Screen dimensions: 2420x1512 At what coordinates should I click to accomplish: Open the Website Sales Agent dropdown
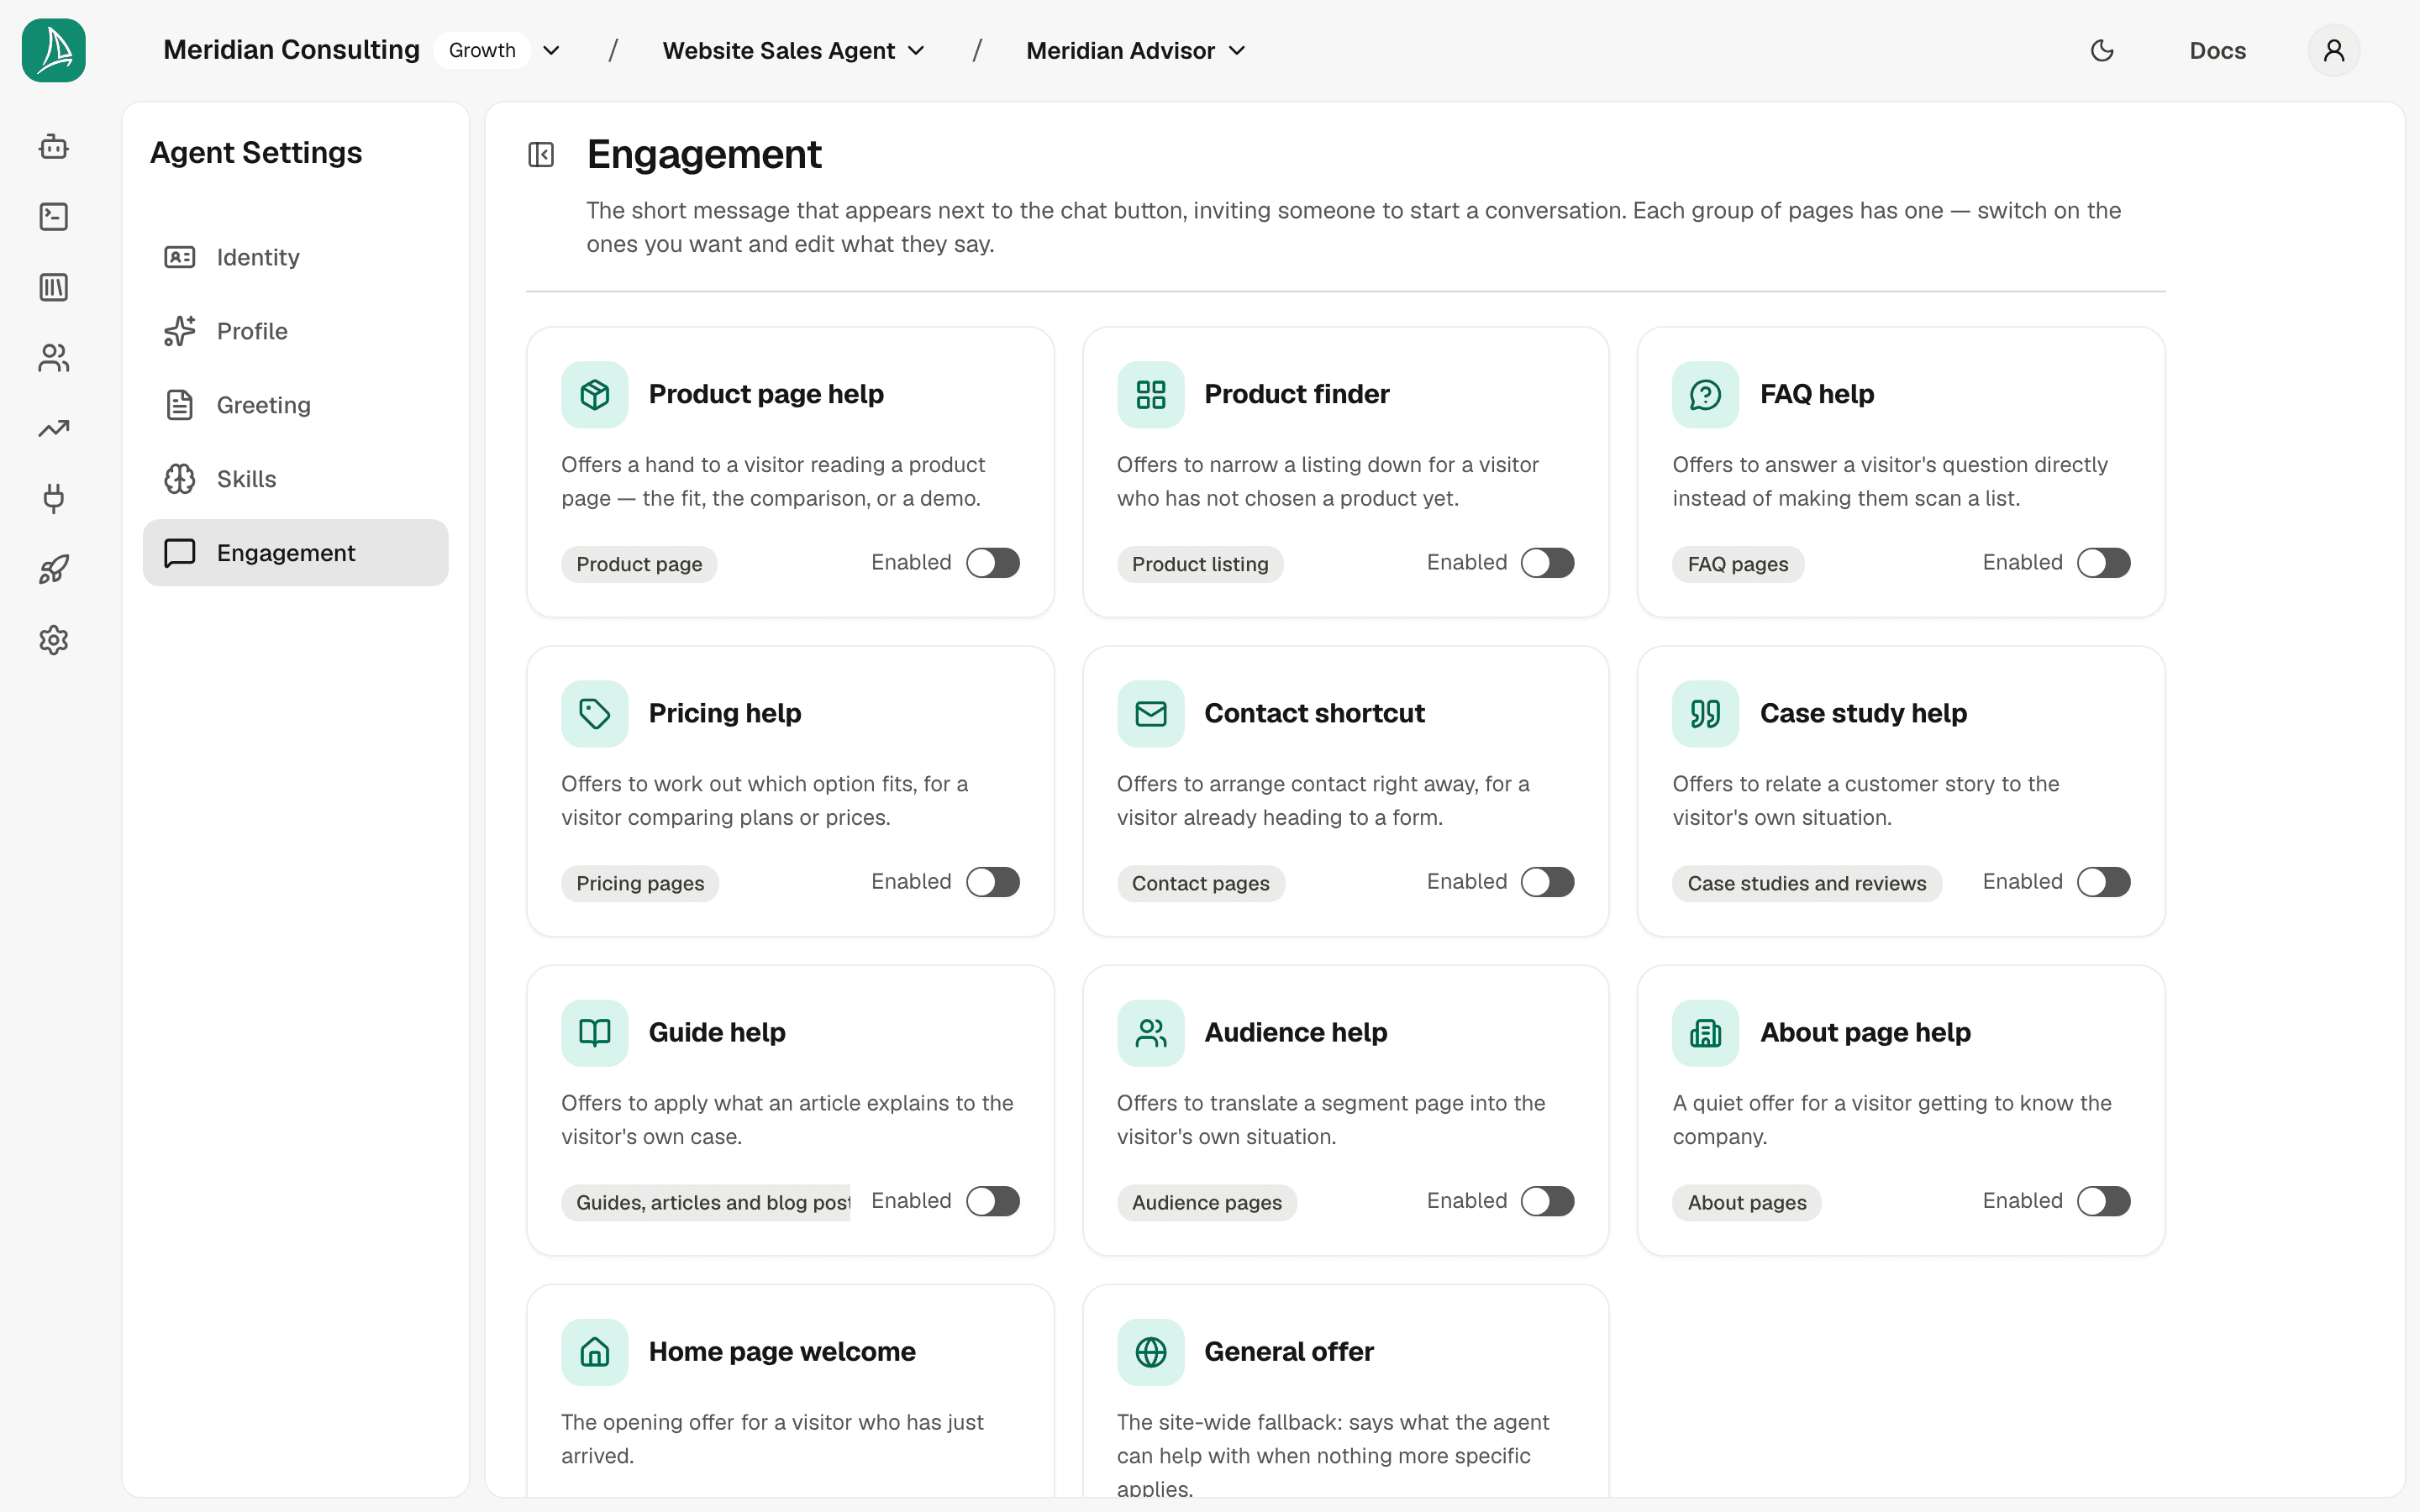coord(793,50)
